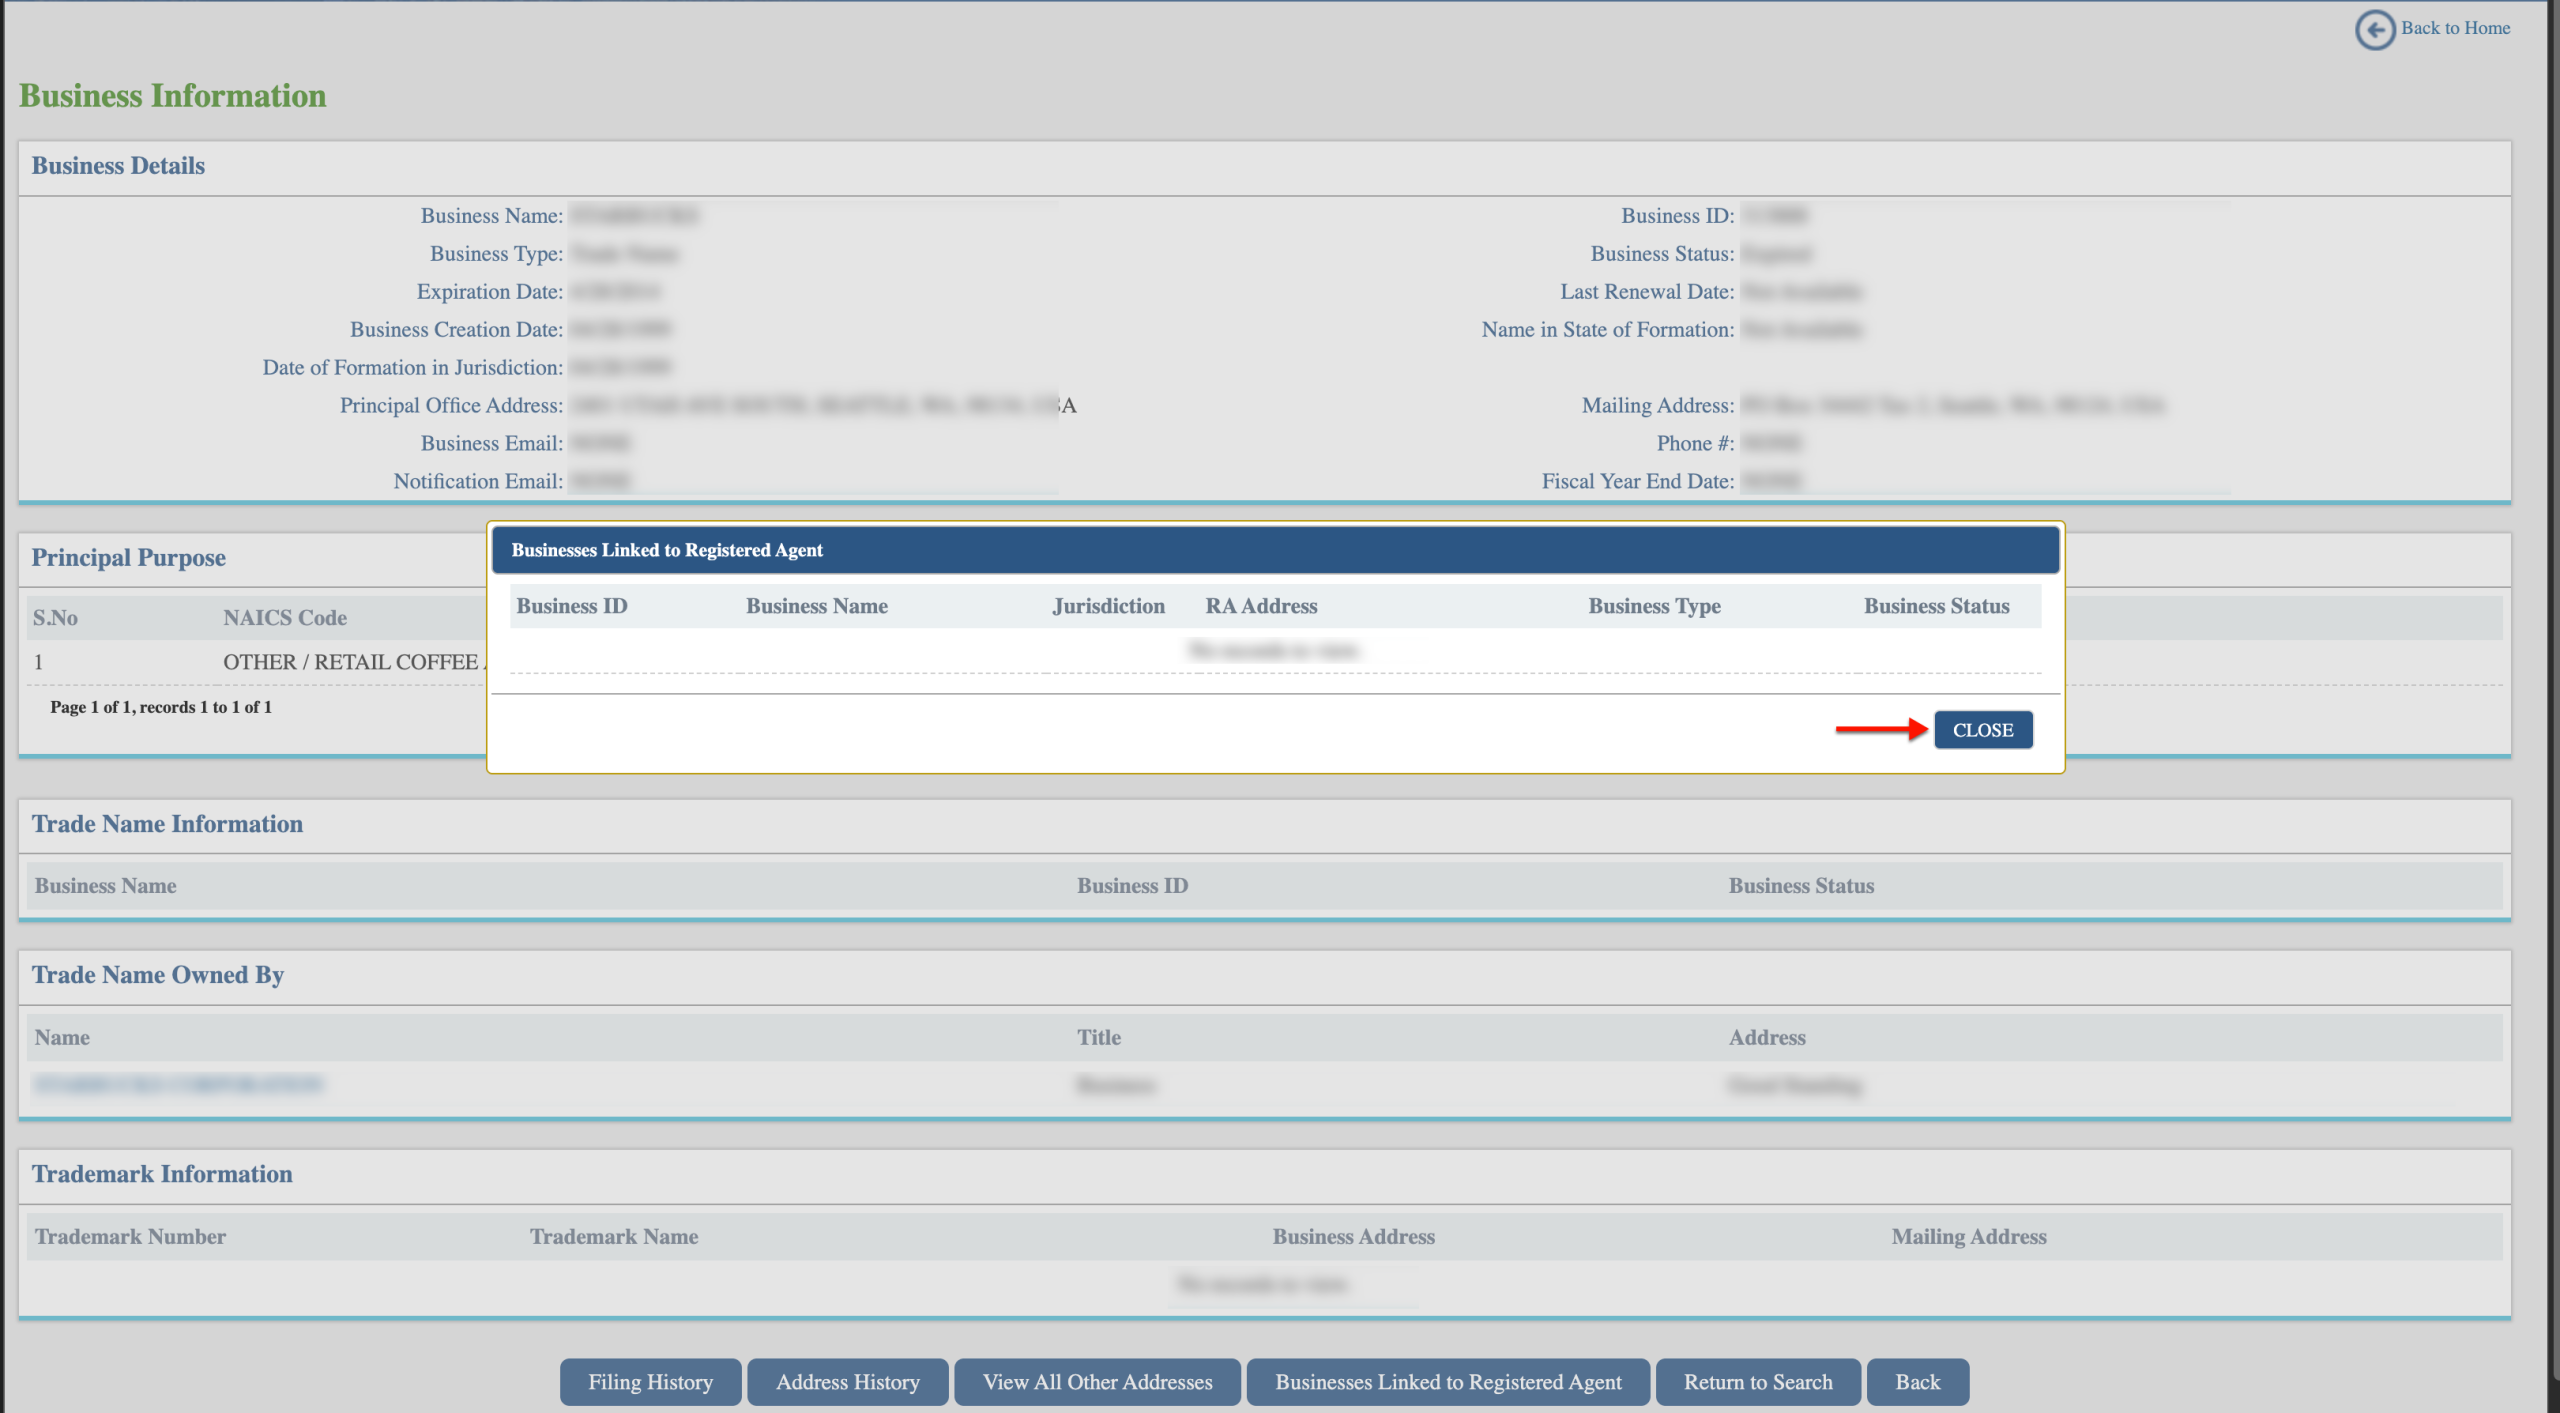
Task: Click Mailing Address header in Trademark Information
Action: [1968, 1237]
